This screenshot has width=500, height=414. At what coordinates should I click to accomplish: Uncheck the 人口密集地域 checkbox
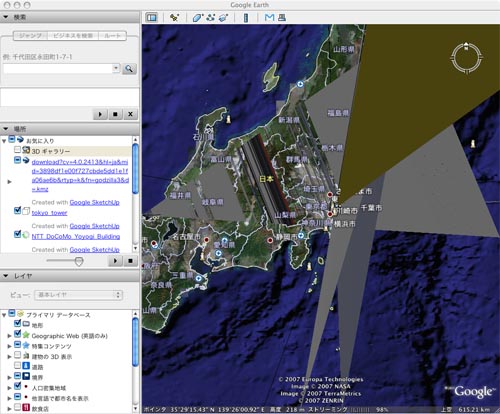18,386
